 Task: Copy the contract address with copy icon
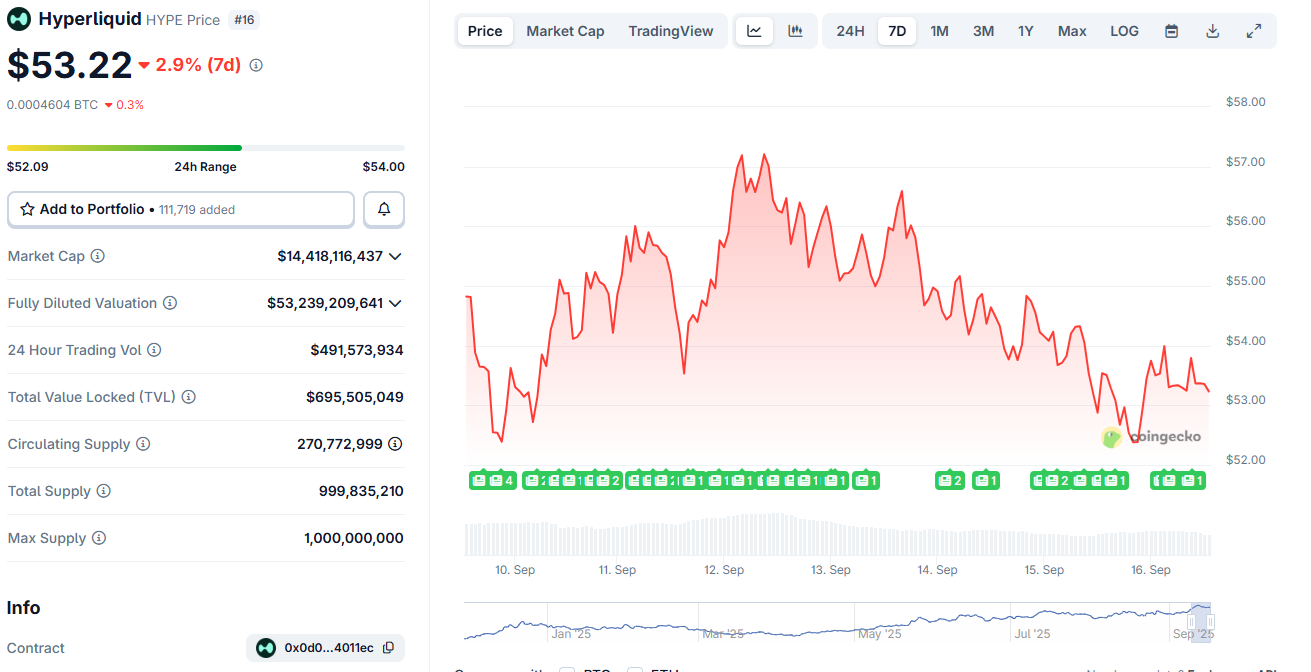point(388,648)
